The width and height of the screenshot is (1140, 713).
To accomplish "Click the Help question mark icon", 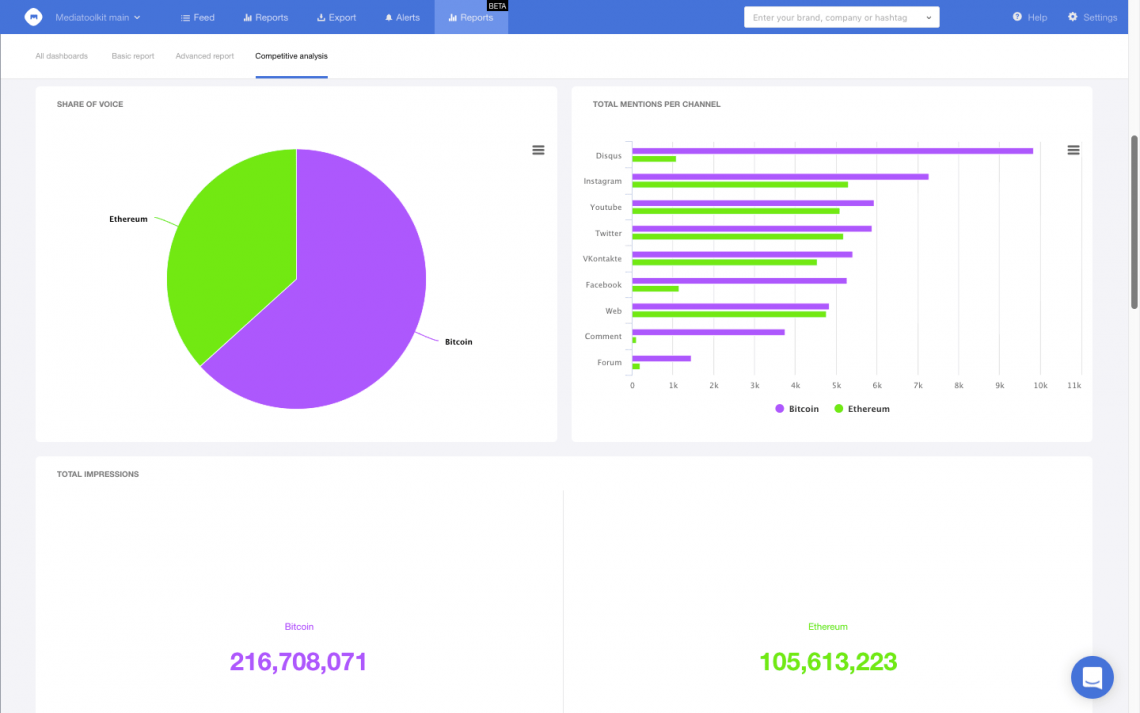I will click(1017, 17).
